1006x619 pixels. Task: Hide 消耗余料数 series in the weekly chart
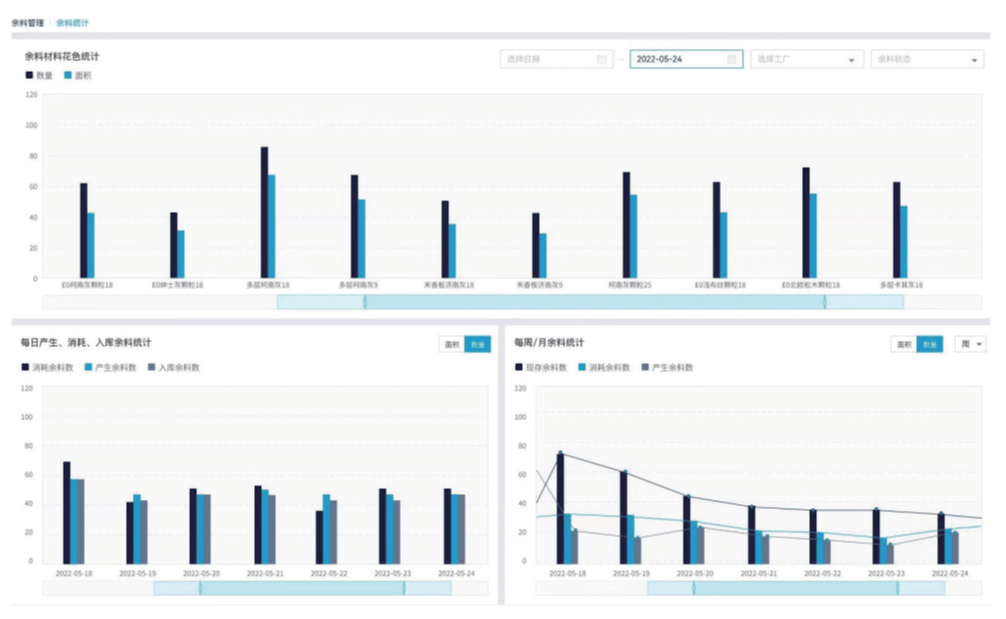(x=604, y=368)
